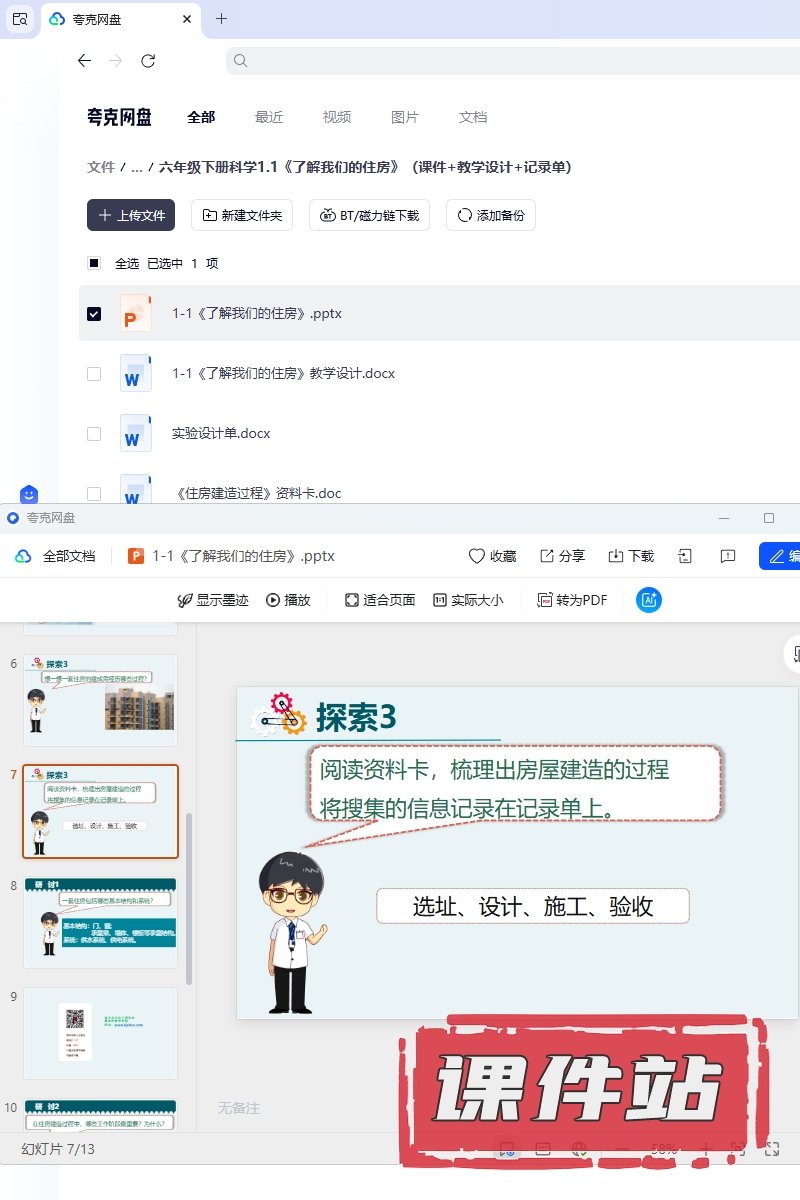The image size is (800, 1200).
Task: Click the 实际大小 actual size icon
Action: point(440,600)
